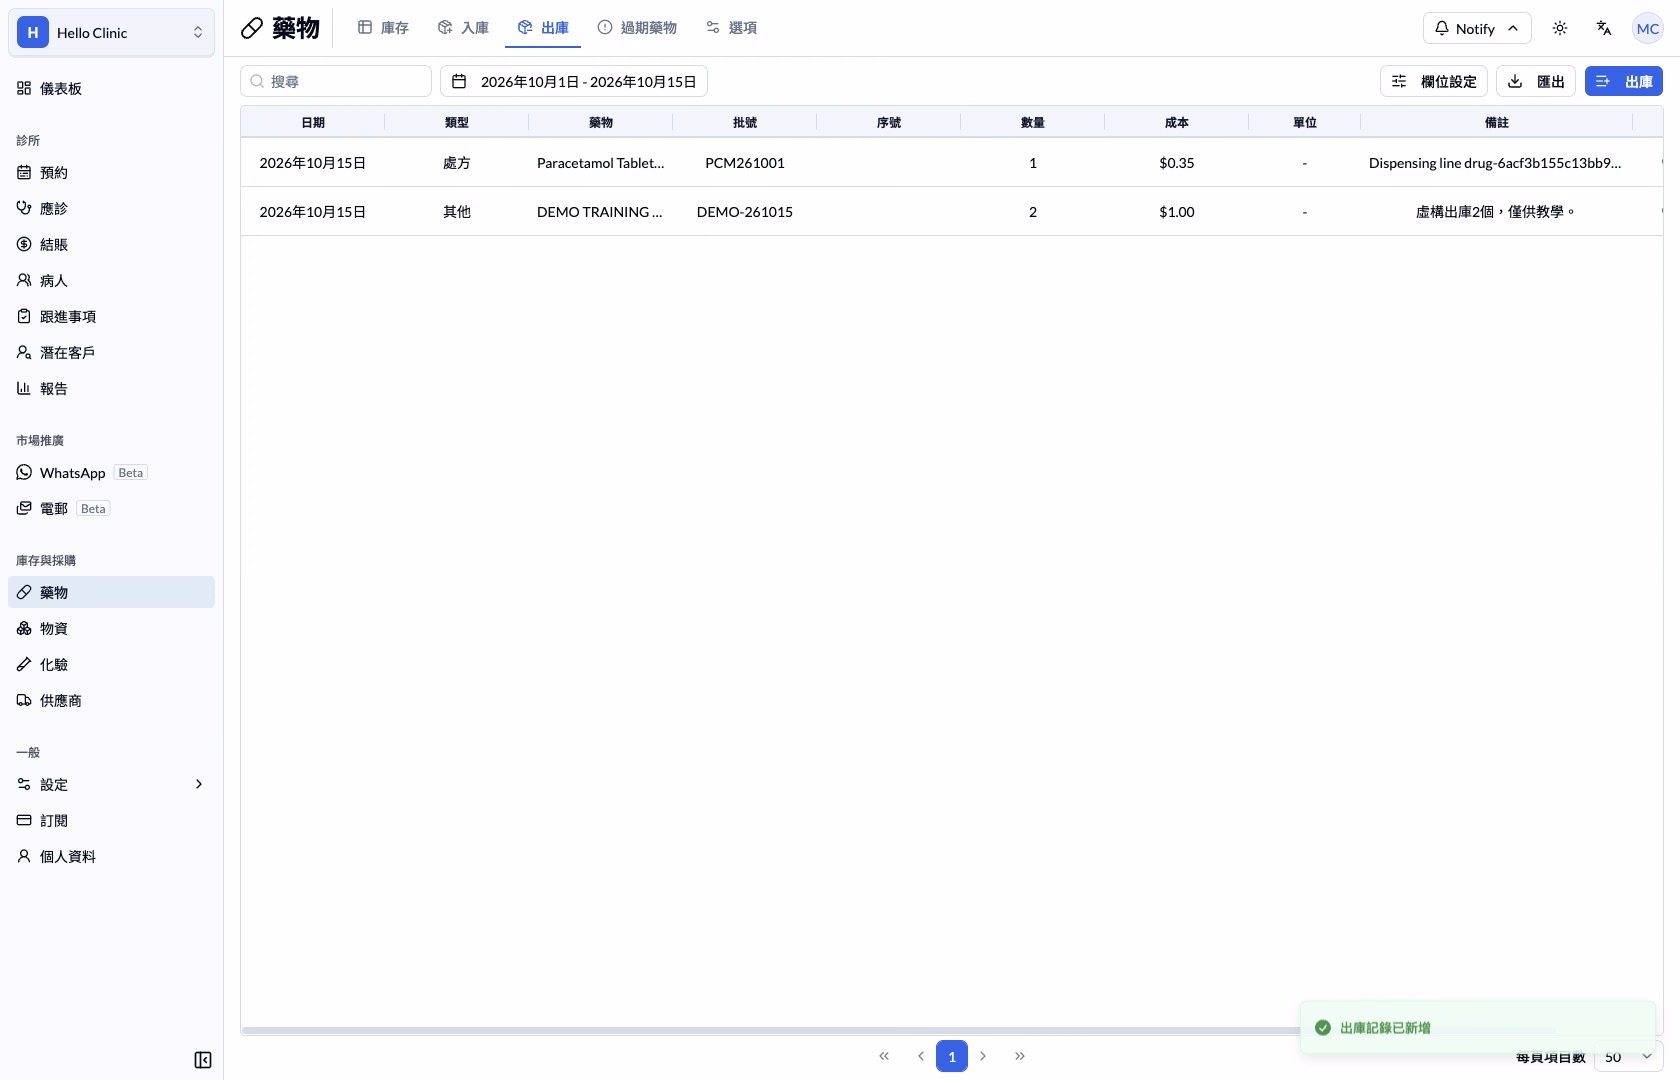Click the blue 出庫 button

(1624, 81)
